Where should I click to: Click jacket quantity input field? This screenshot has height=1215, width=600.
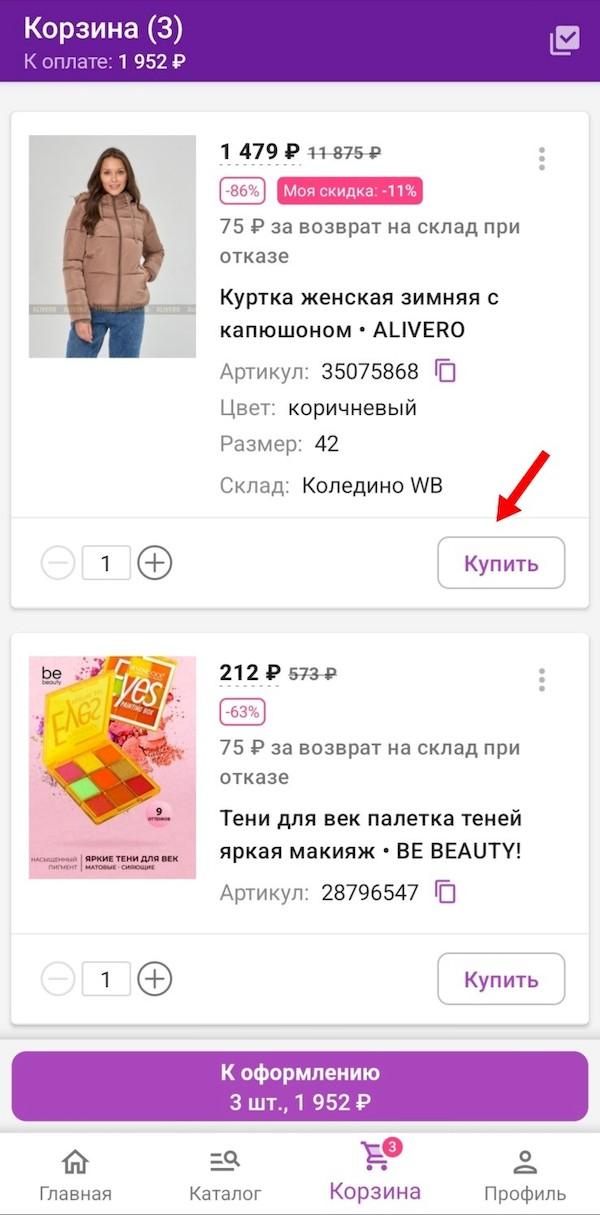click(x=106, y=563)
